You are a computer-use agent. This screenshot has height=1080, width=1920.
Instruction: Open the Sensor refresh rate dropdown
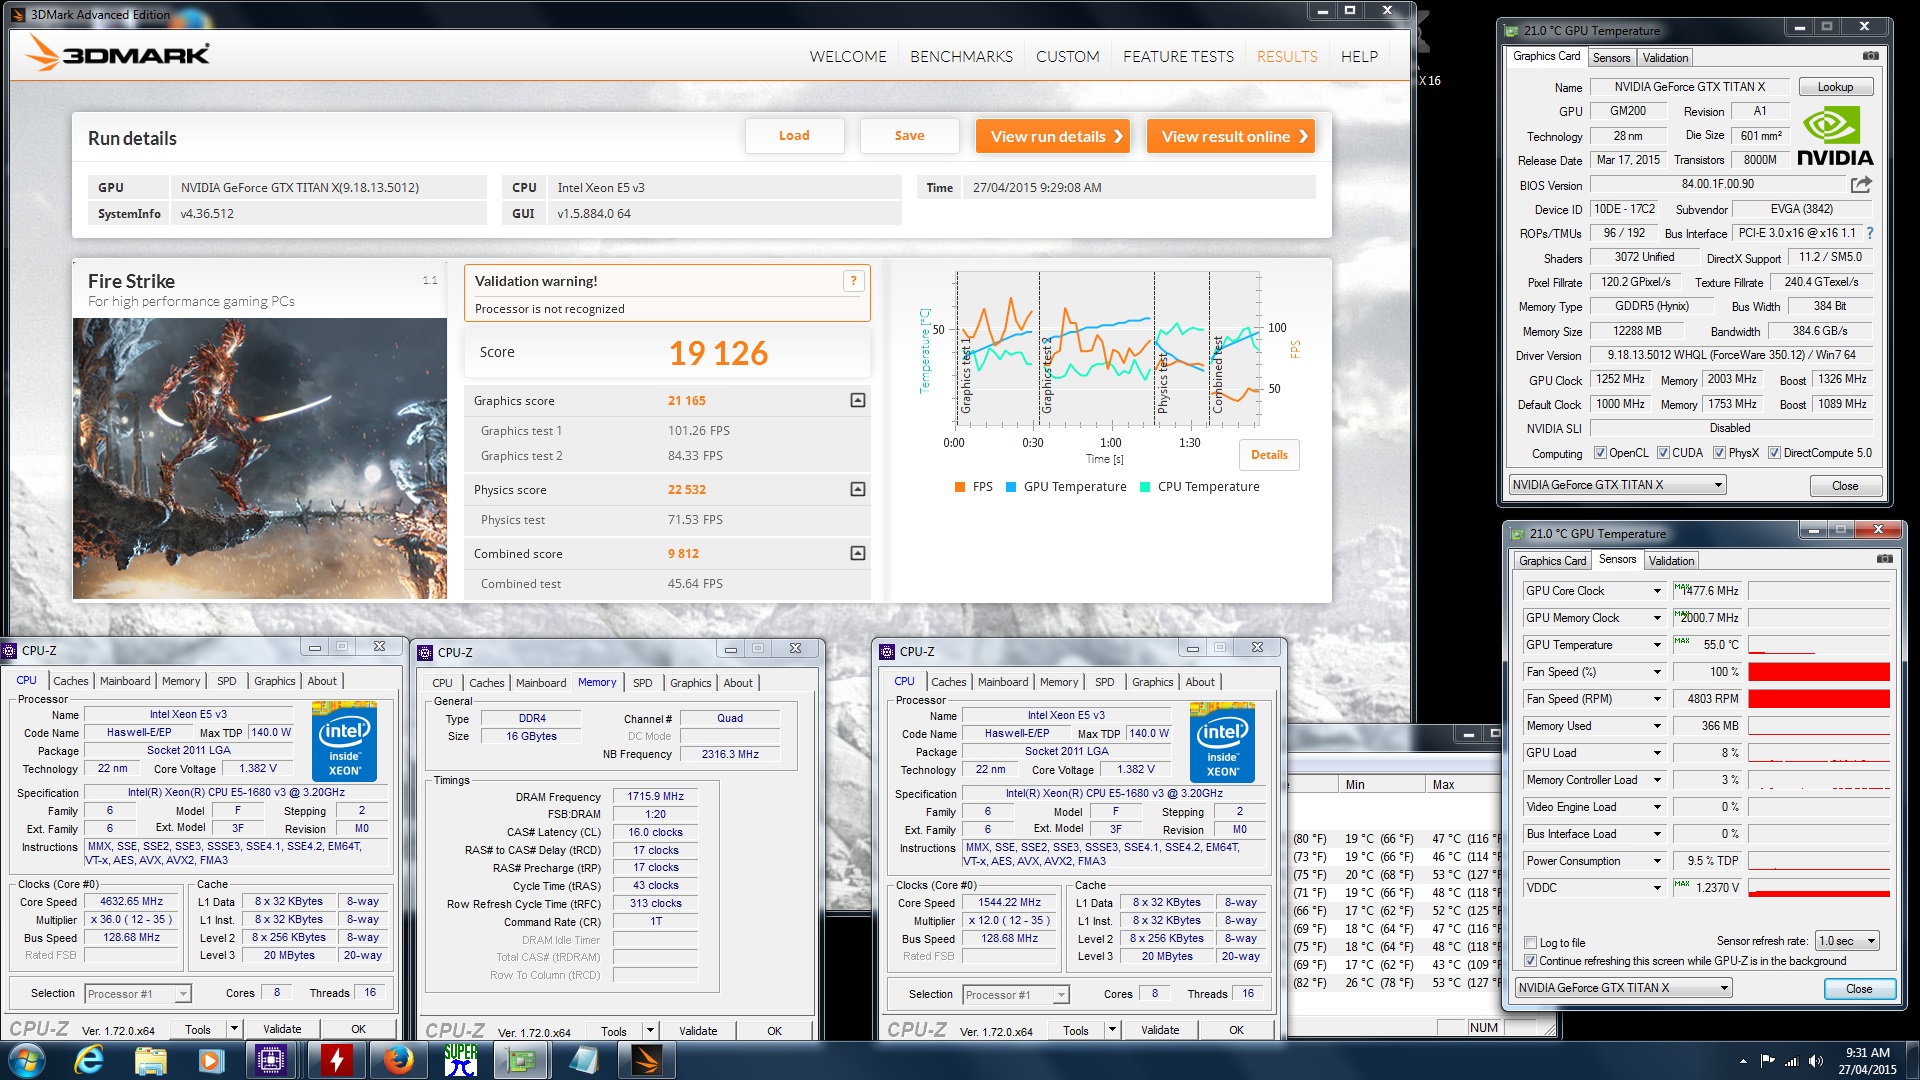(1848, 941)
